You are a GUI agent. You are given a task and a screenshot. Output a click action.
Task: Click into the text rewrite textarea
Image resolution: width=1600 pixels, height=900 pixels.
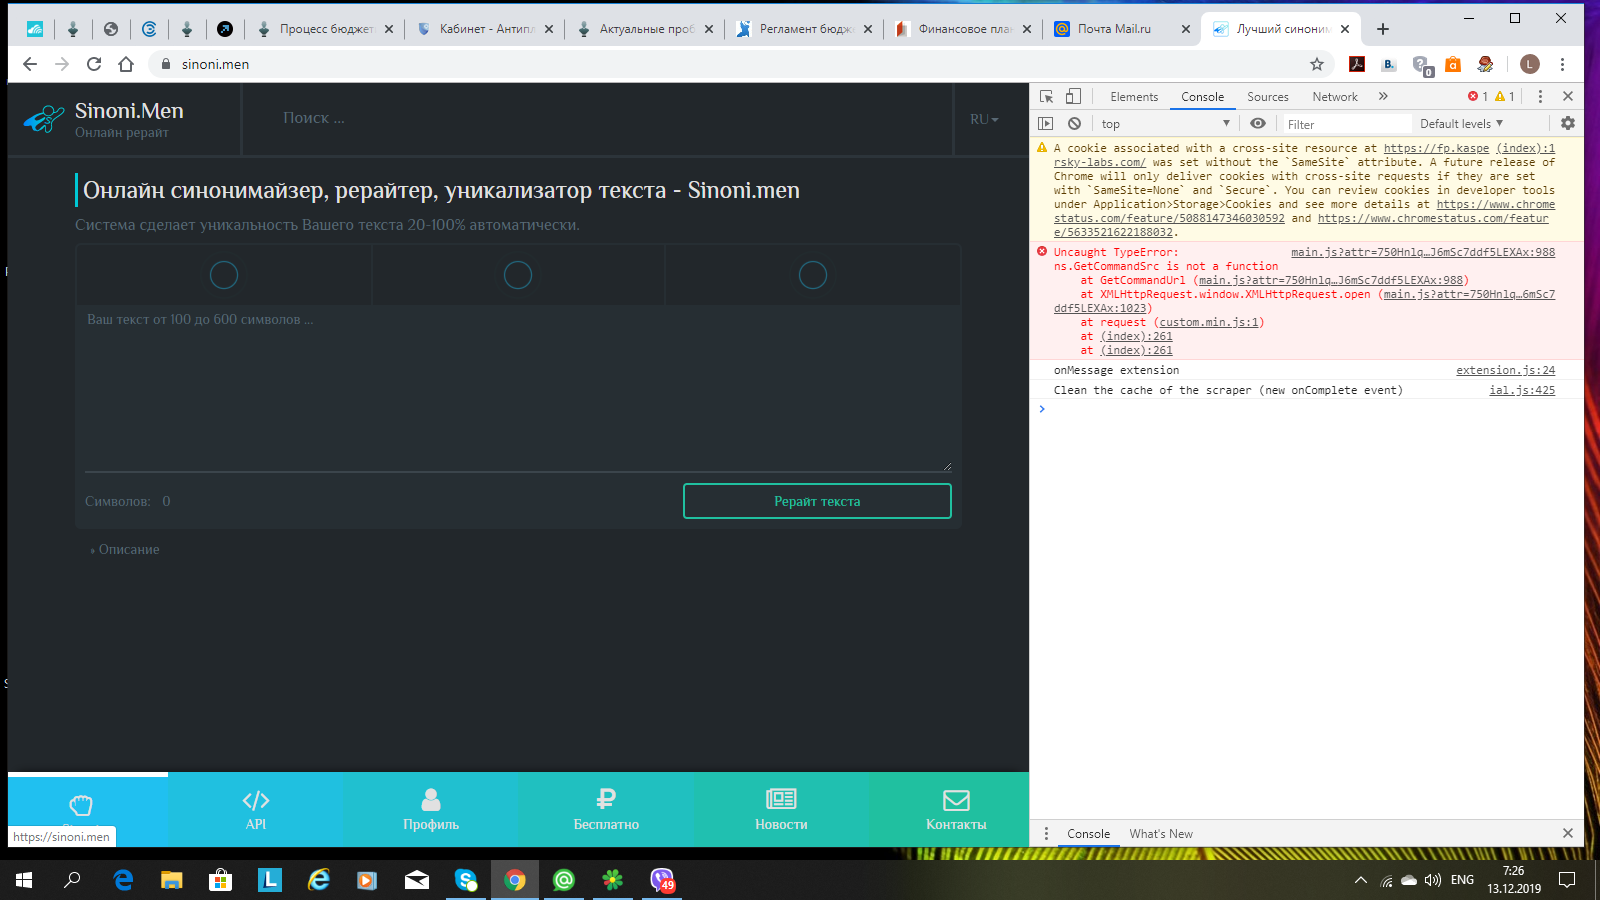(518, 388)
